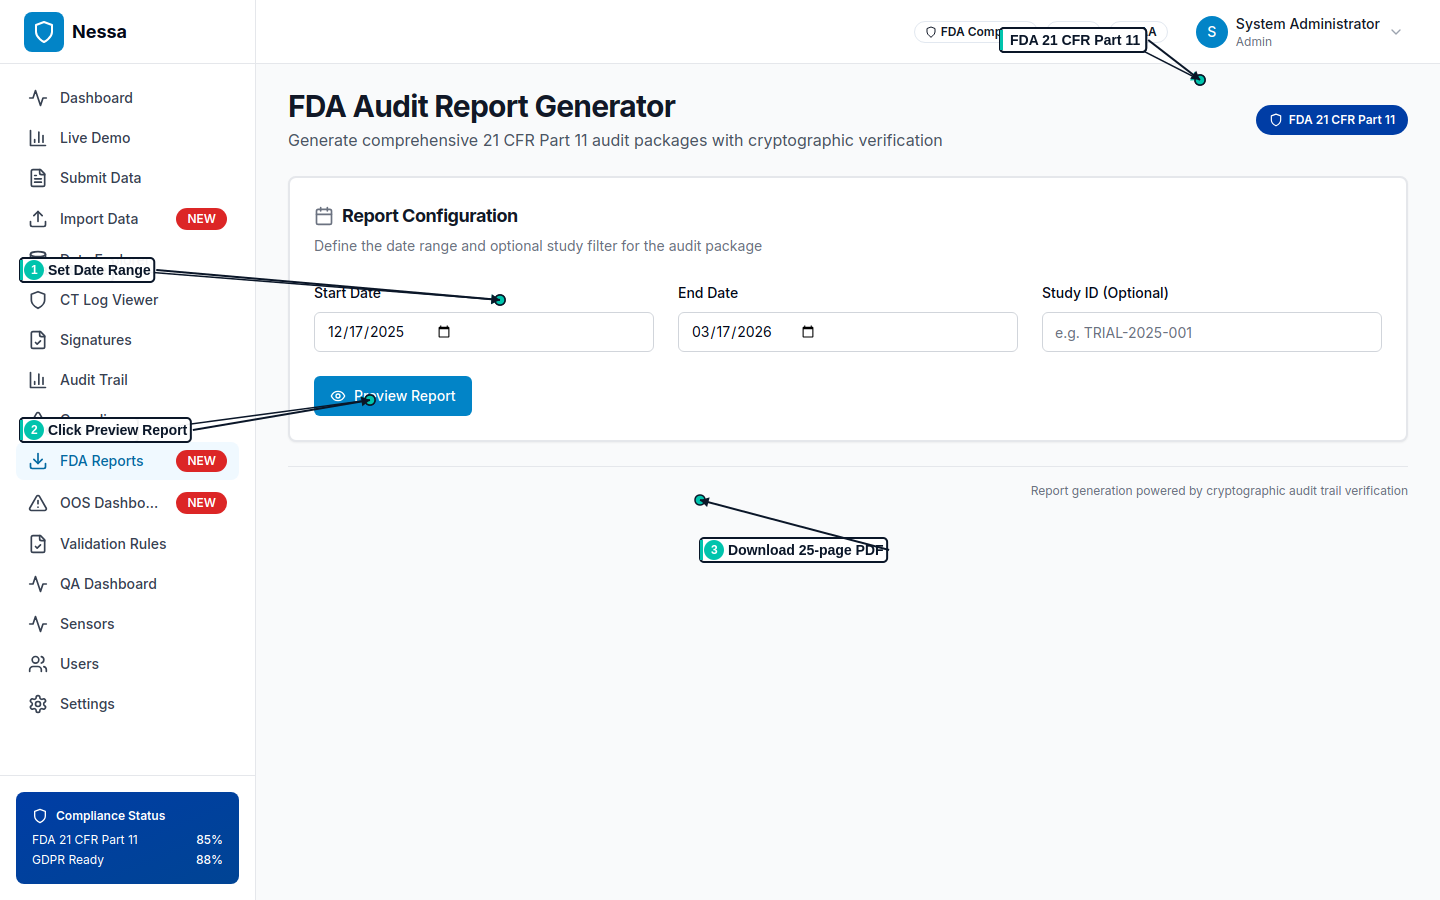Select the Dashboard icon in the sidebar
The height and width of the screenshot is (900, 1440).
coord(37,97)
